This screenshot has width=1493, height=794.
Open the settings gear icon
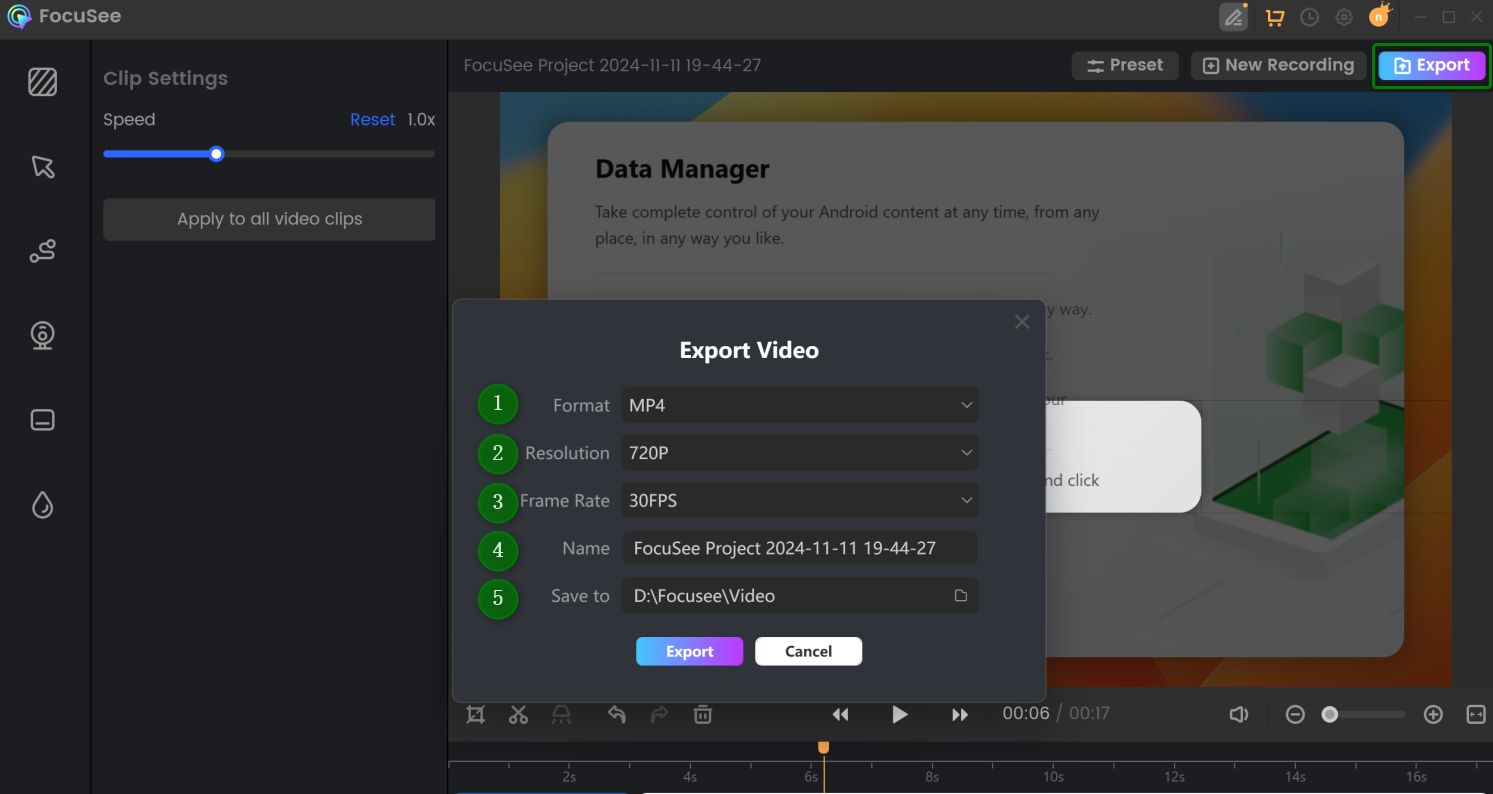pos(1344,17)
